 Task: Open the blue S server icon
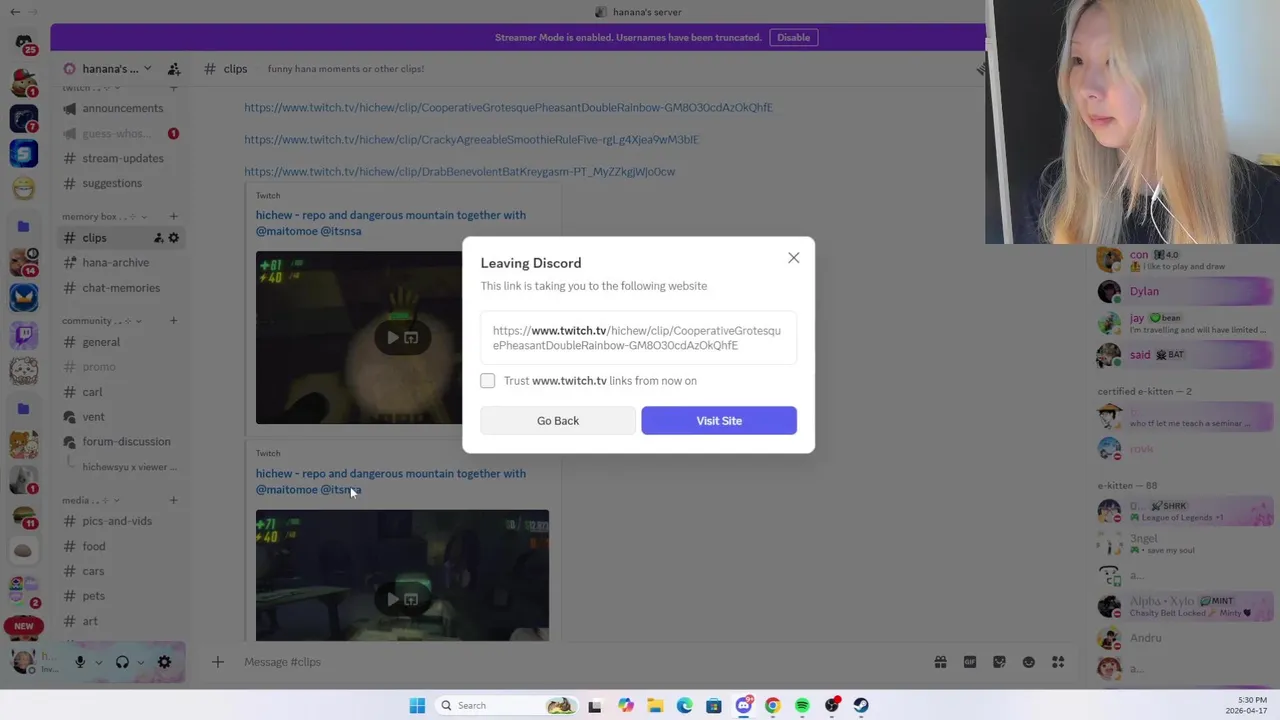click(24, 153)
